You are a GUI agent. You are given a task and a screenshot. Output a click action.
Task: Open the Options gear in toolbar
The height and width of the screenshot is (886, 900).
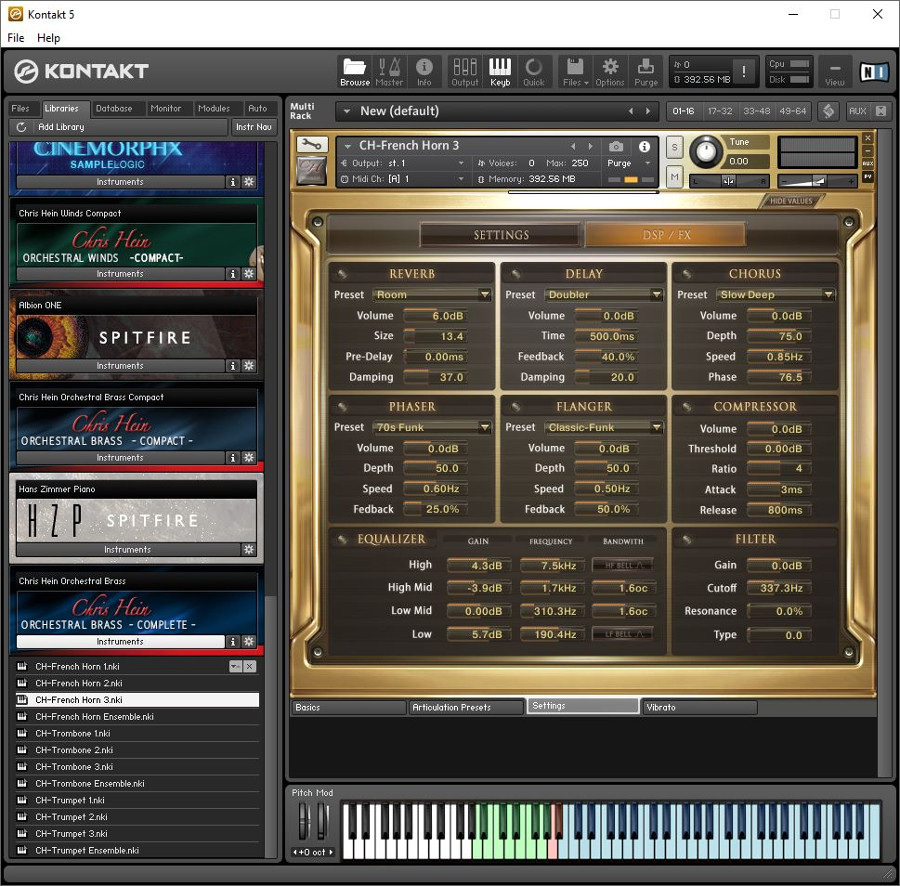click(610, 72)
